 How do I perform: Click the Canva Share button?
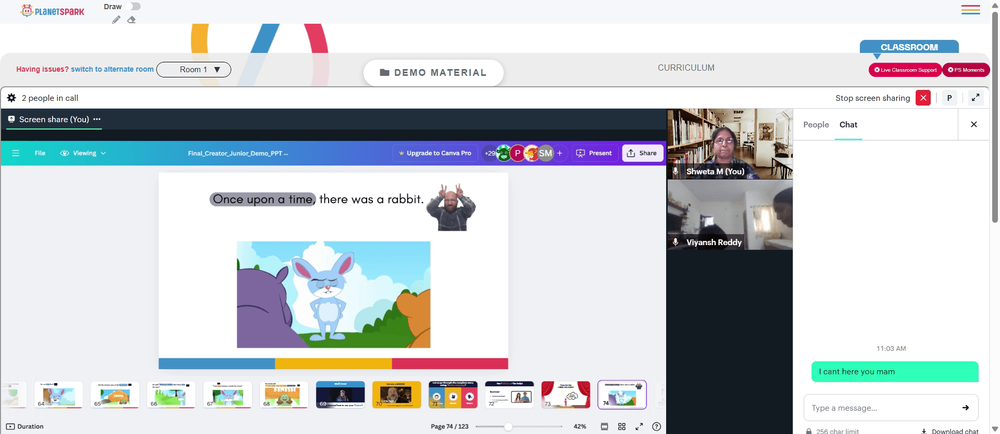pyautogui.click(x=642, y=153)
